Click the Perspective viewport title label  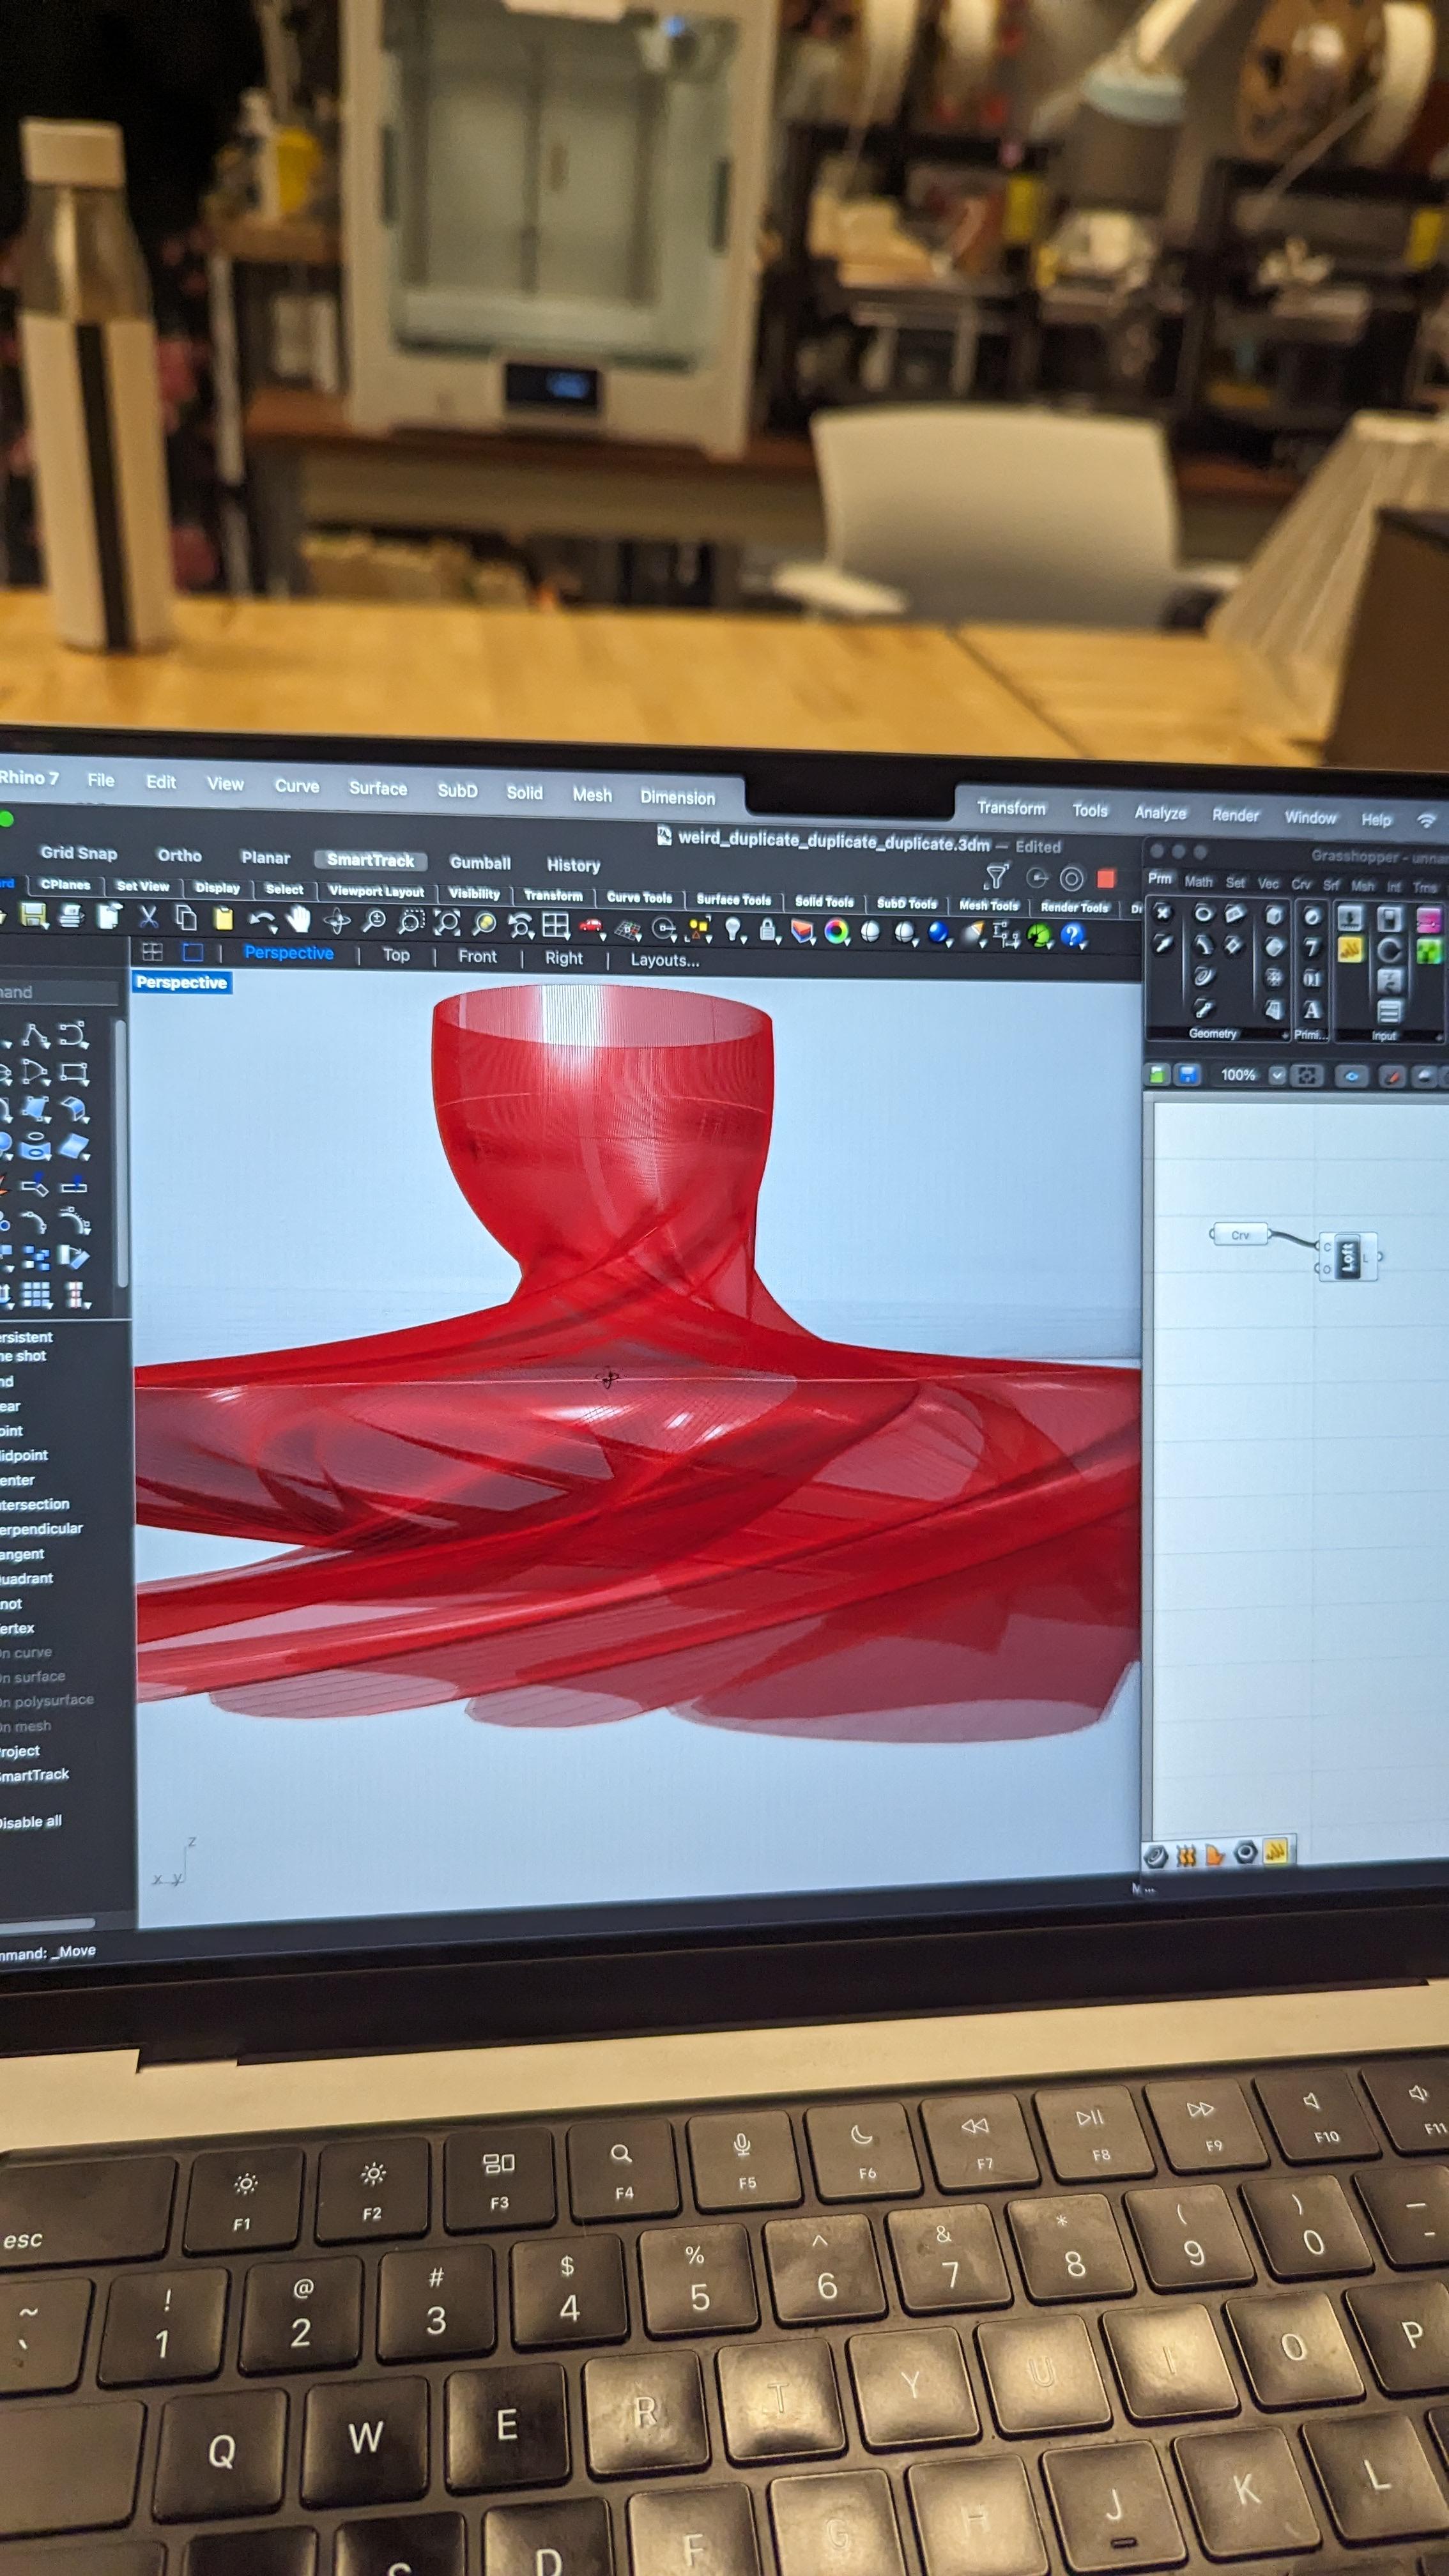click(181, 983)
